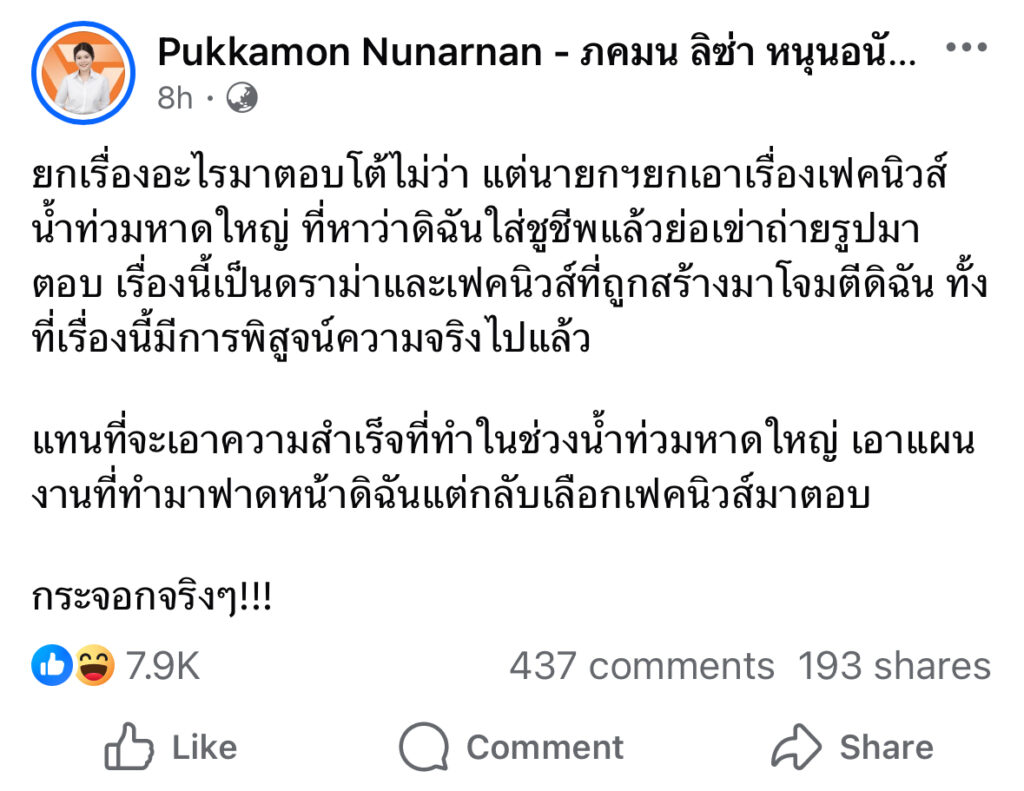
Task: Open the Pukkamon Nunarnan page name link
Action: [352, 53]
